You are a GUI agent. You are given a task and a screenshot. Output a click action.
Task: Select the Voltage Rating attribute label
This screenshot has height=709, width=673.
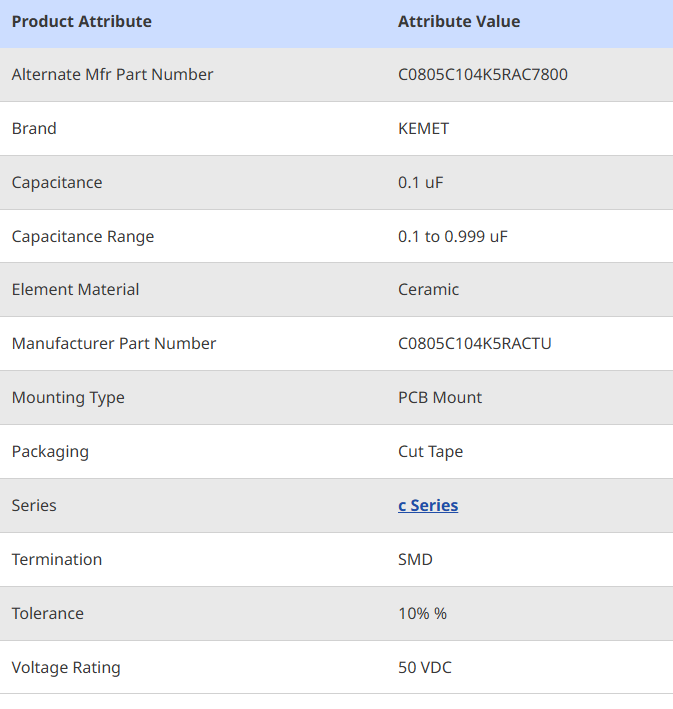pyautogui.click(x=66, y=667)
